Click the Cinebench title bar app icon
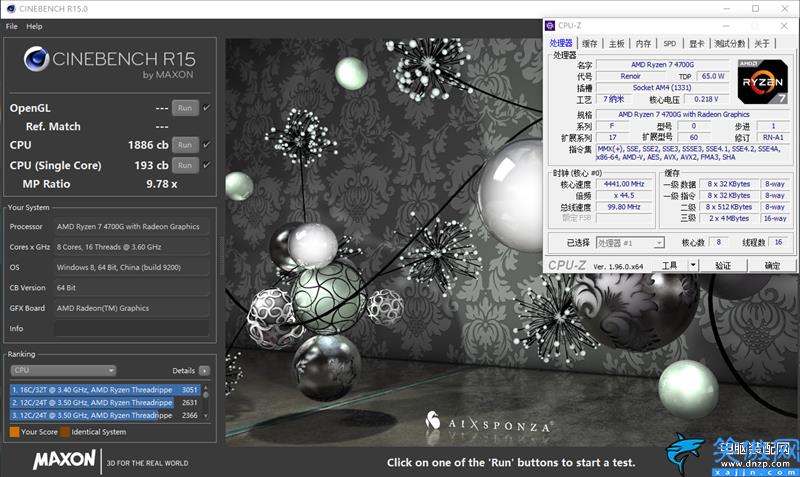This screenshot has height=477, width=800. click(x=11, y=9)
